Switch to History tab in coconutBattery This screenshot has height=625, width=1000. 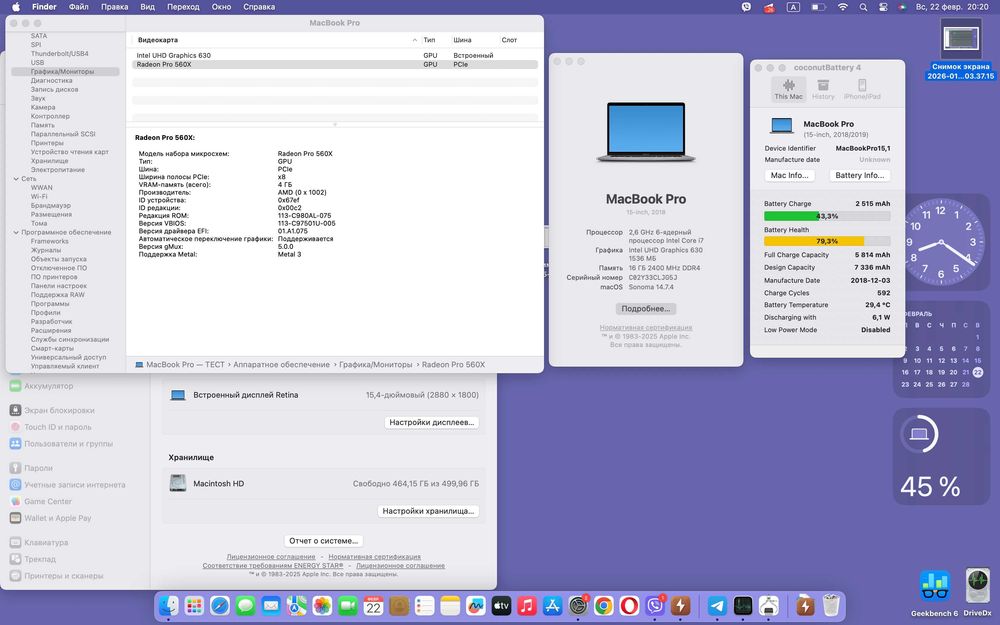pos(823,89)
